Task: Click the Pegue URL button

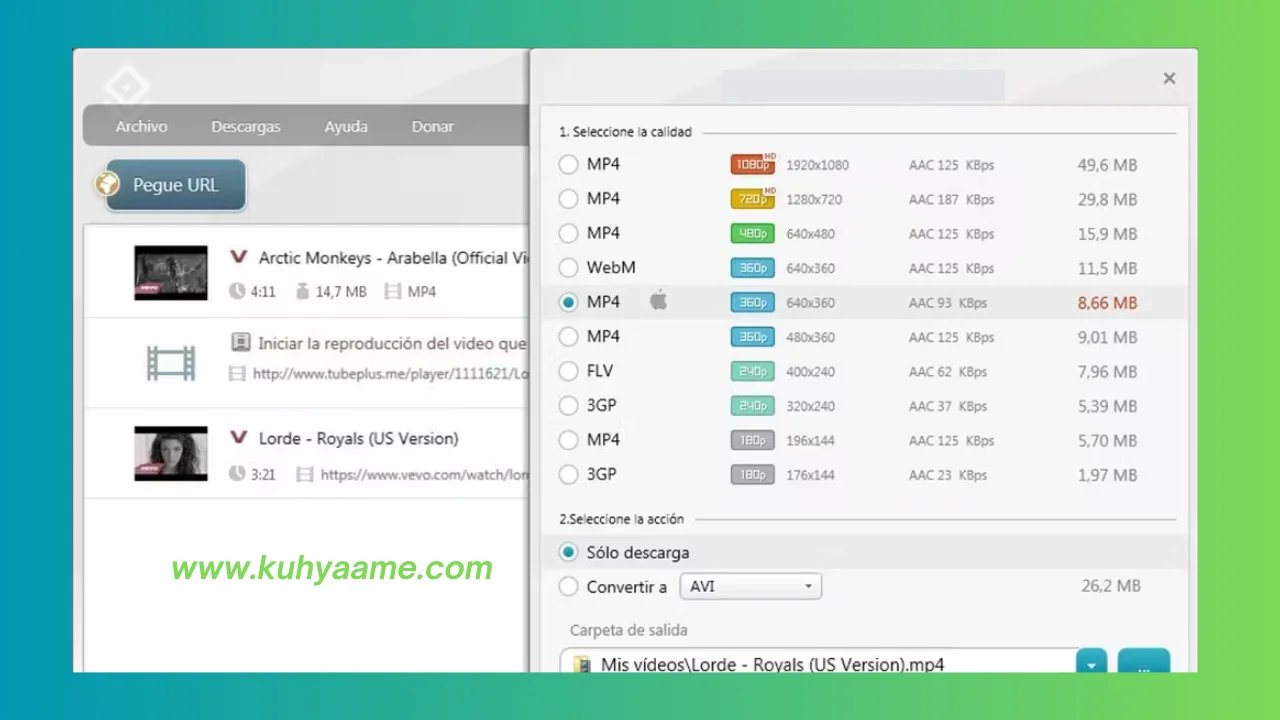Action: [x=175, y=185]
